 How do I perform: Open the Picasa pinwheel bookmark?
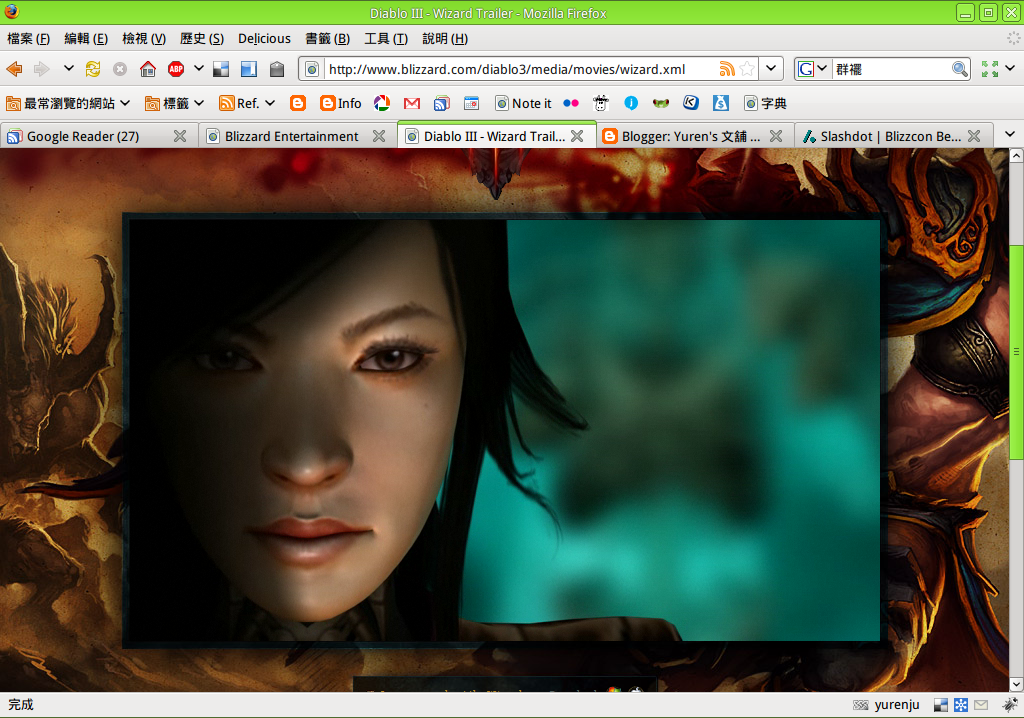point(382,103)
